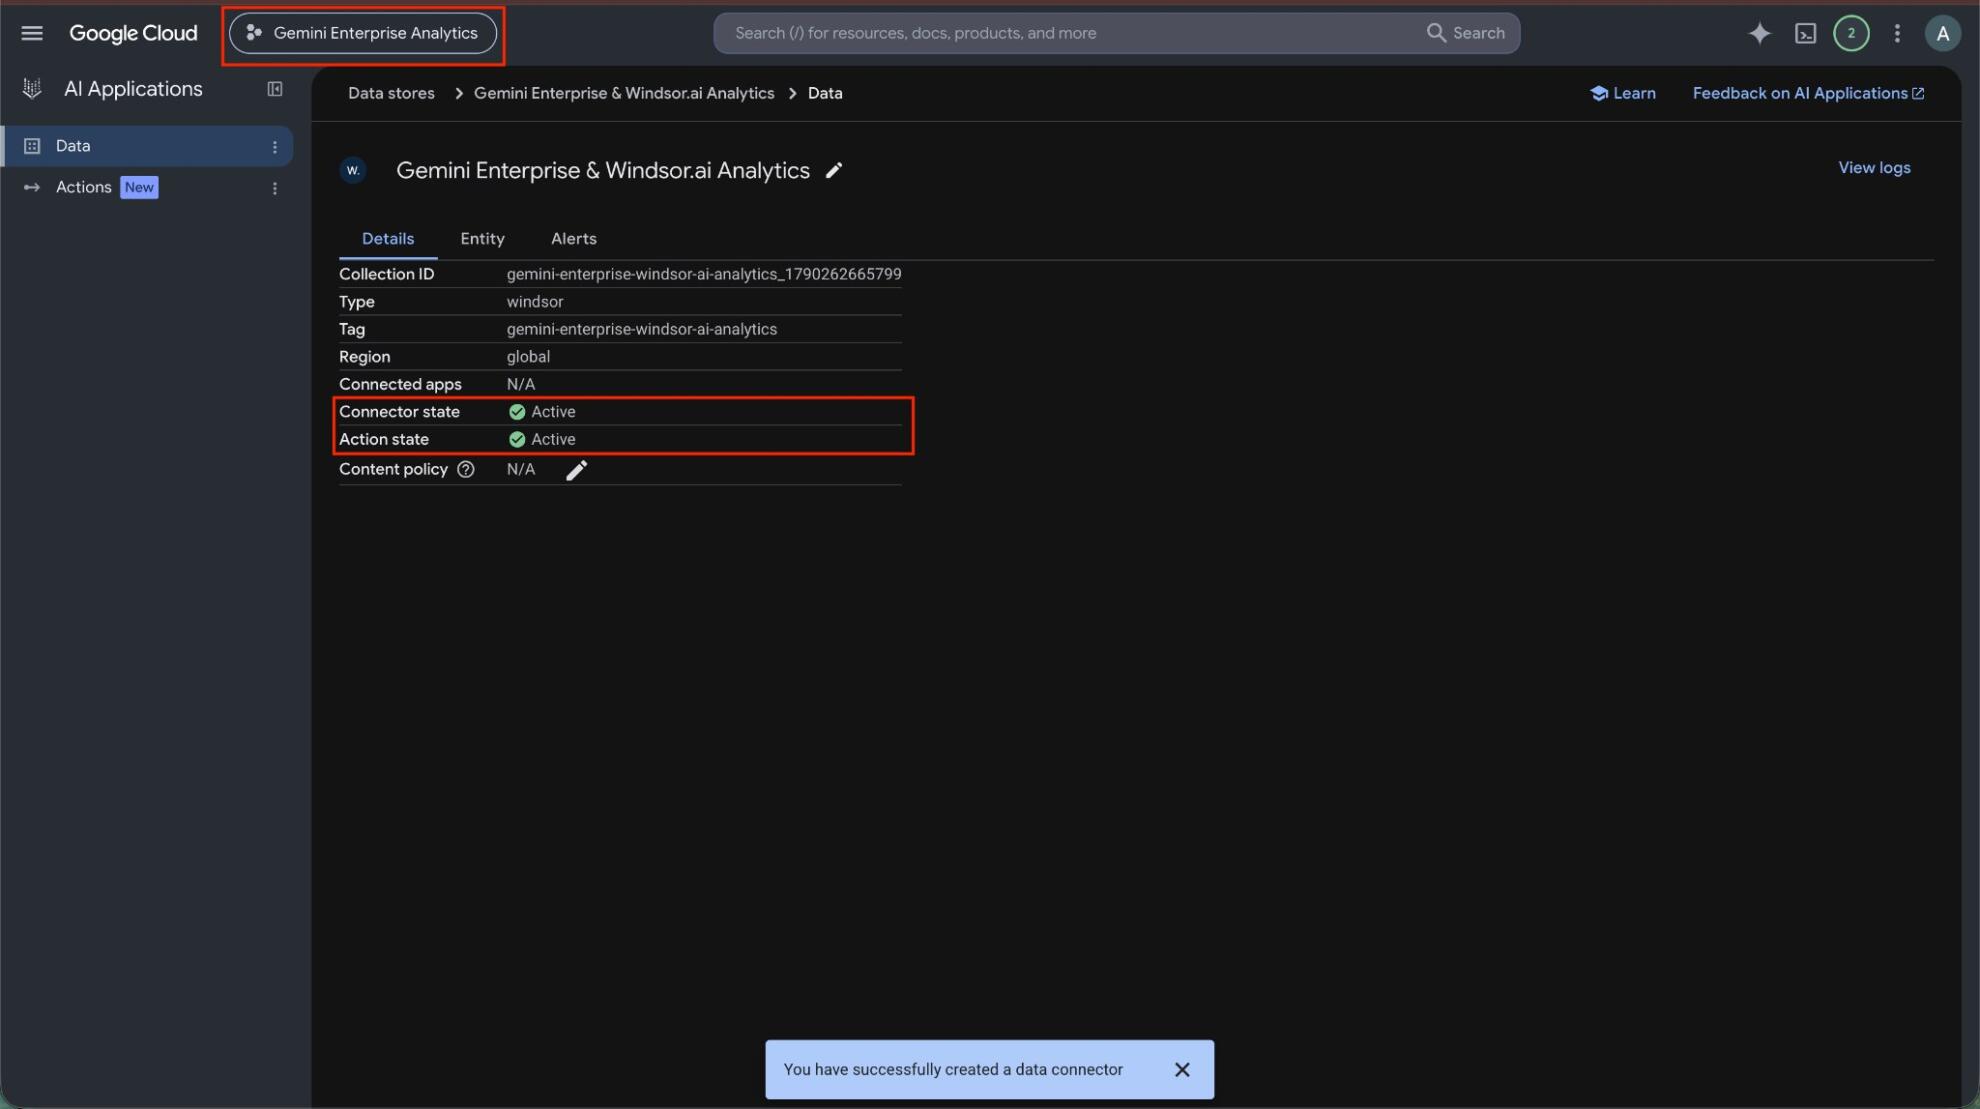Switch to the Entity tab
Viewport: 1980px width, 1109px height.
(x=482, y=239)
